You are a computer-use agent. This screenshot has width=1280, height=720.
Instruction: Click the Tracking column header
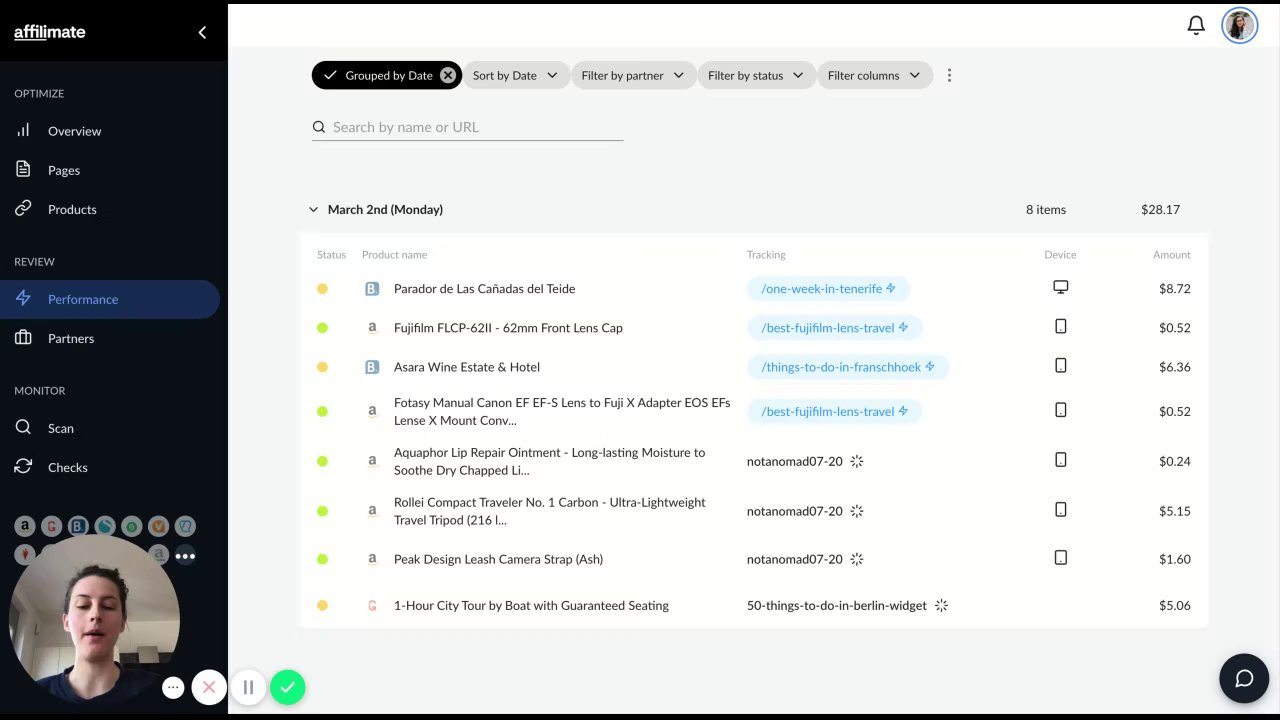point(766,255)
